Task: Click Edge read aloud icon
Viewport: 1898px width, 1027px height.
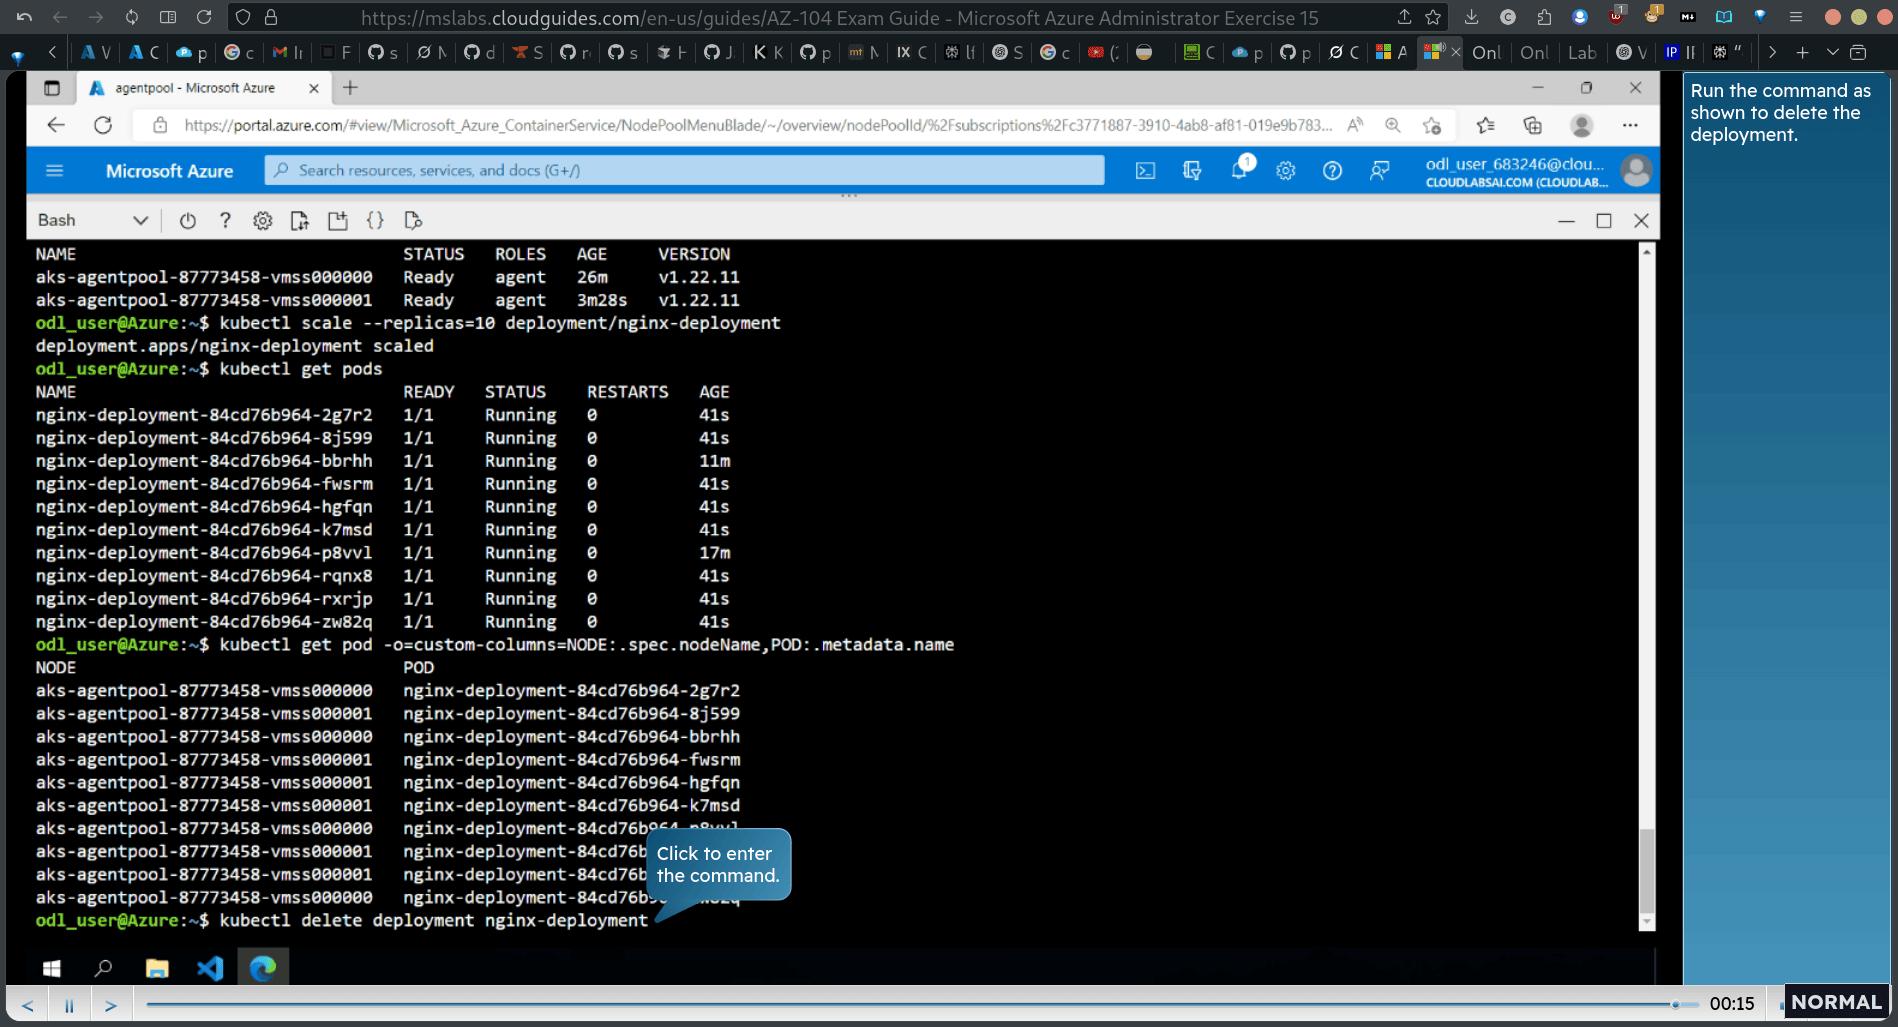Action: 1355,125
